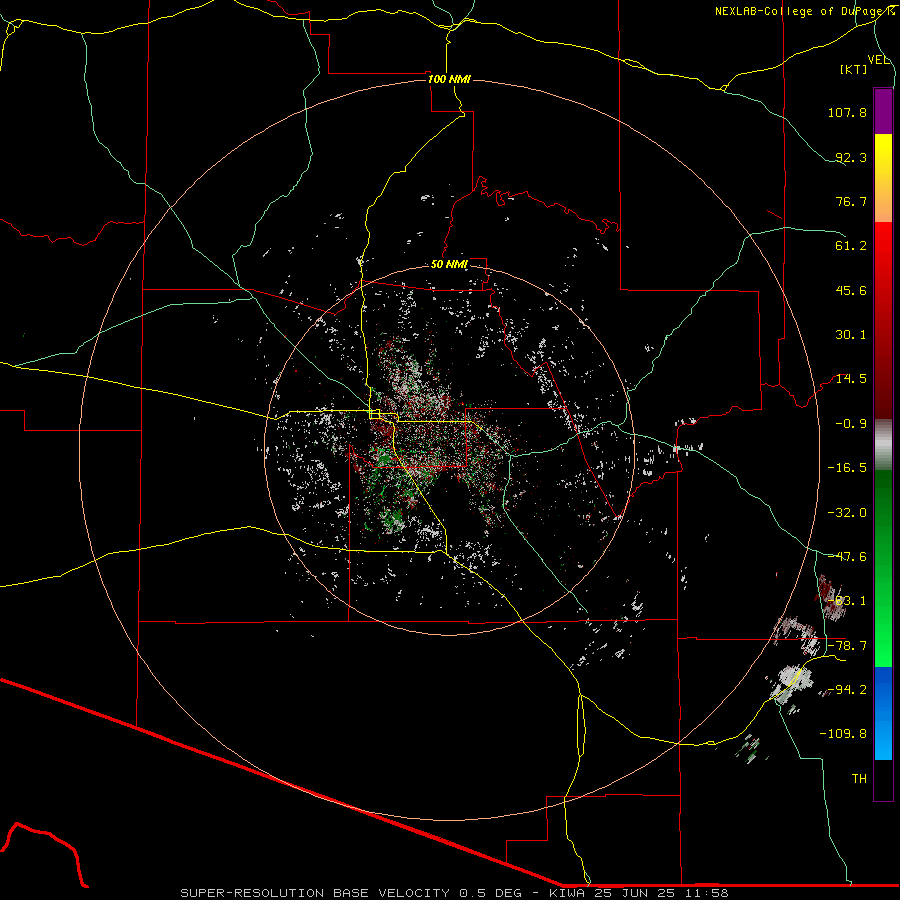
Task: Click the VEL legend heading
Action: coord(878,60)
